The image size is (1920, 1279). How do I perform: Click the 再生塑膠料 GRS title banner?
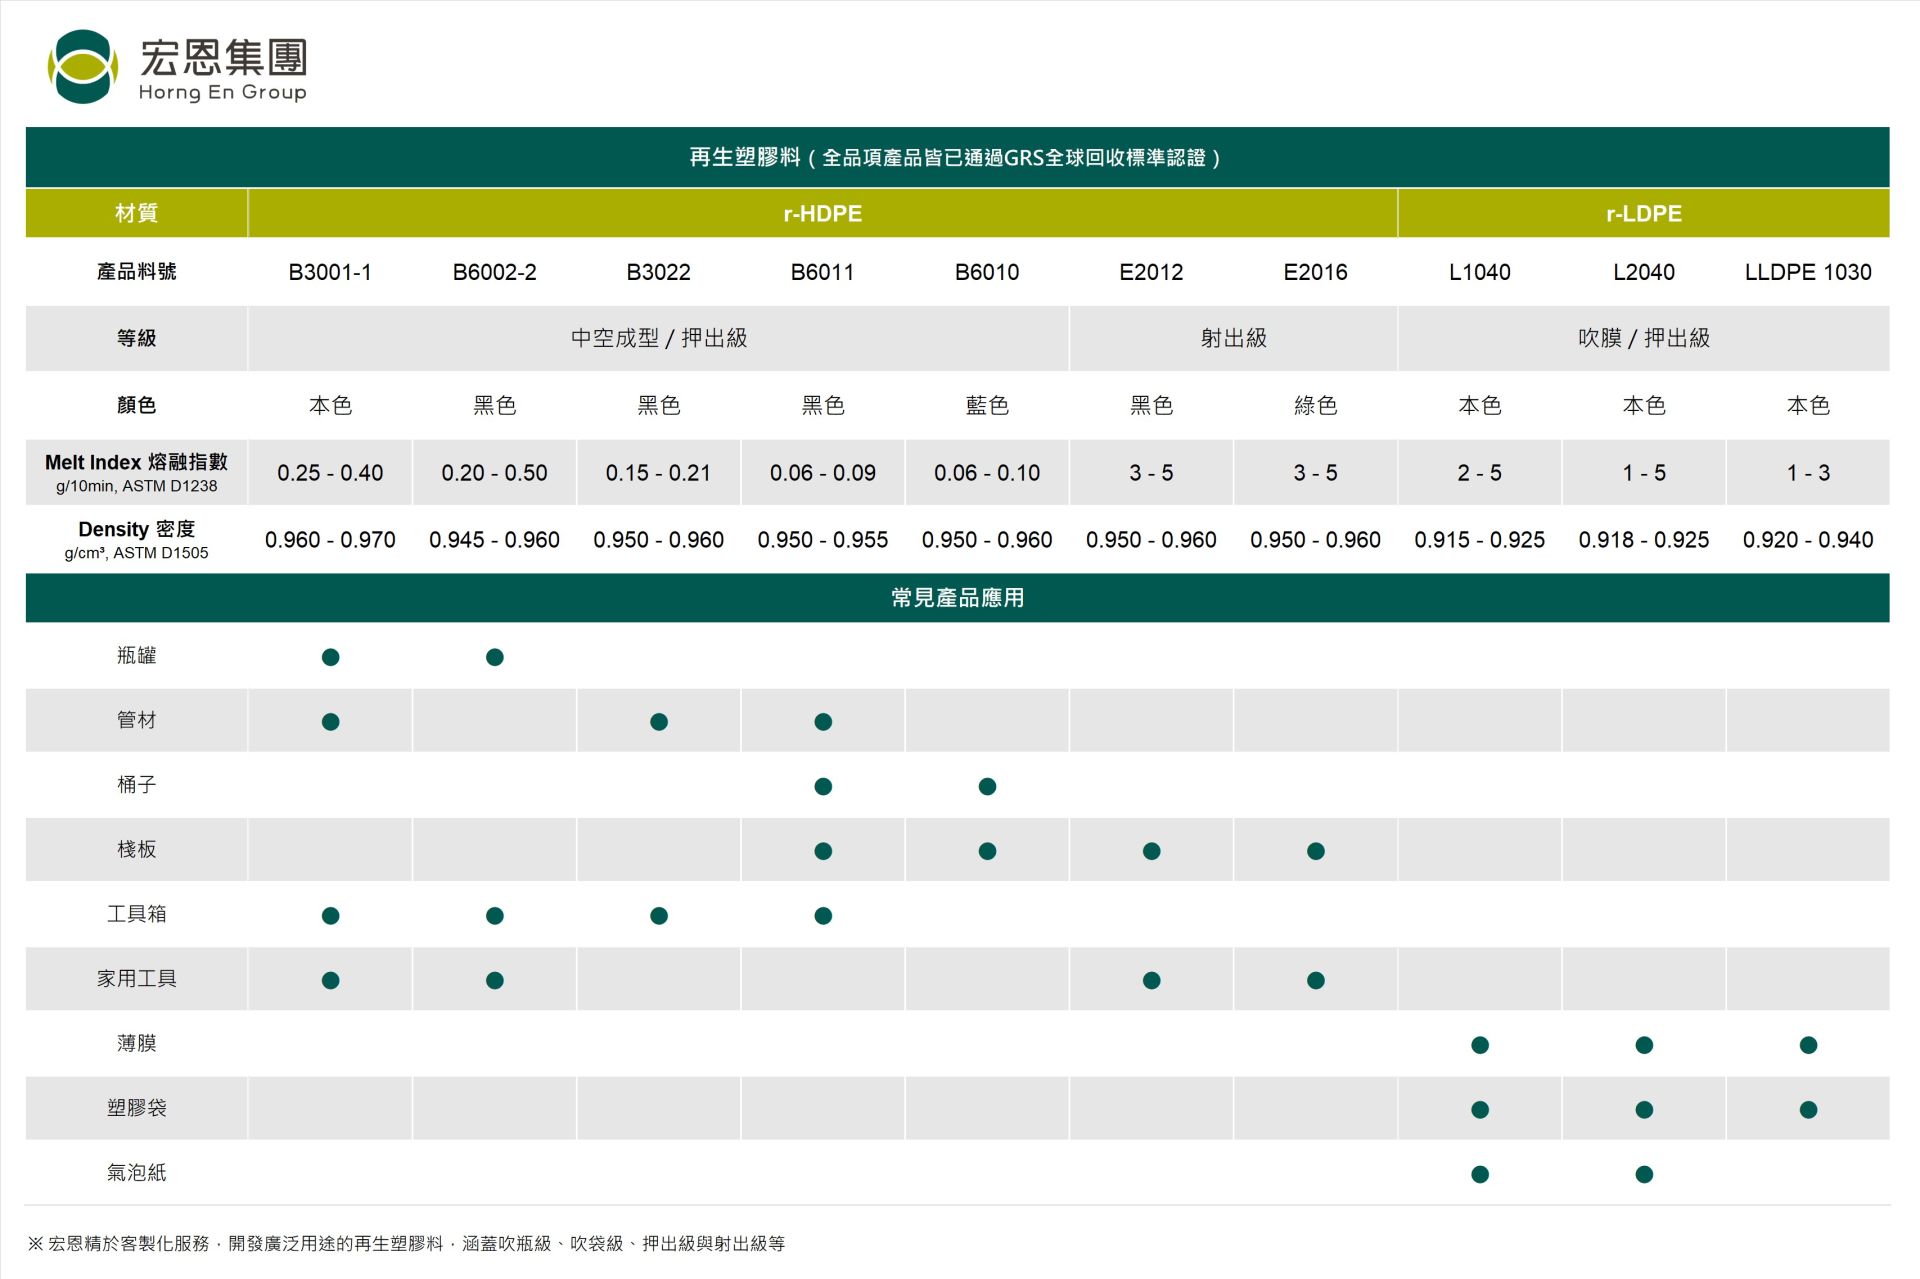click(957, 157)
